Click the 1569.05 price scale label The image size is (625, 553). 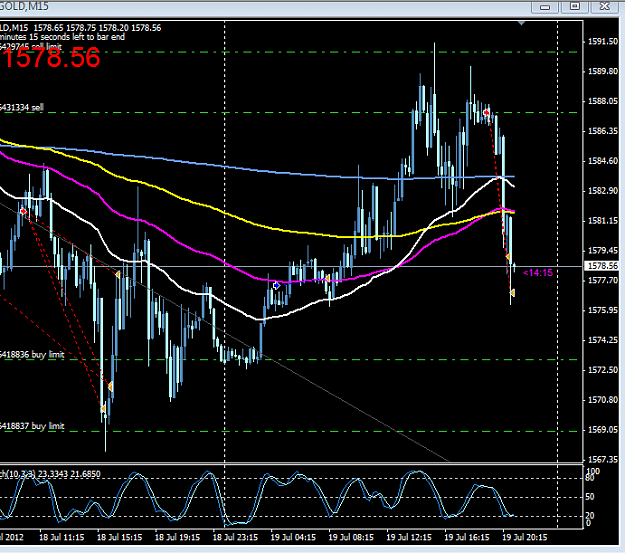tap(603, 430)
